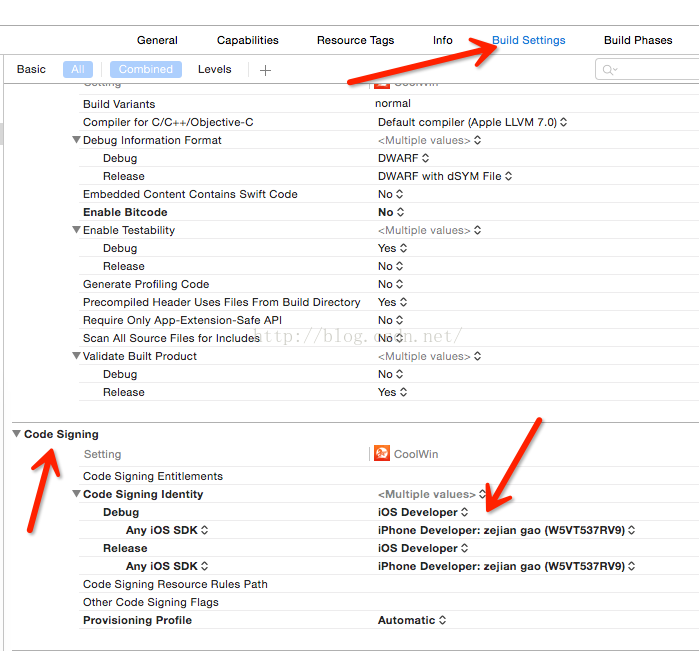Collapse the Code Signing section
Image resolution: width=699 pixels, height=651 pixels.
click(x=16, y=433)
